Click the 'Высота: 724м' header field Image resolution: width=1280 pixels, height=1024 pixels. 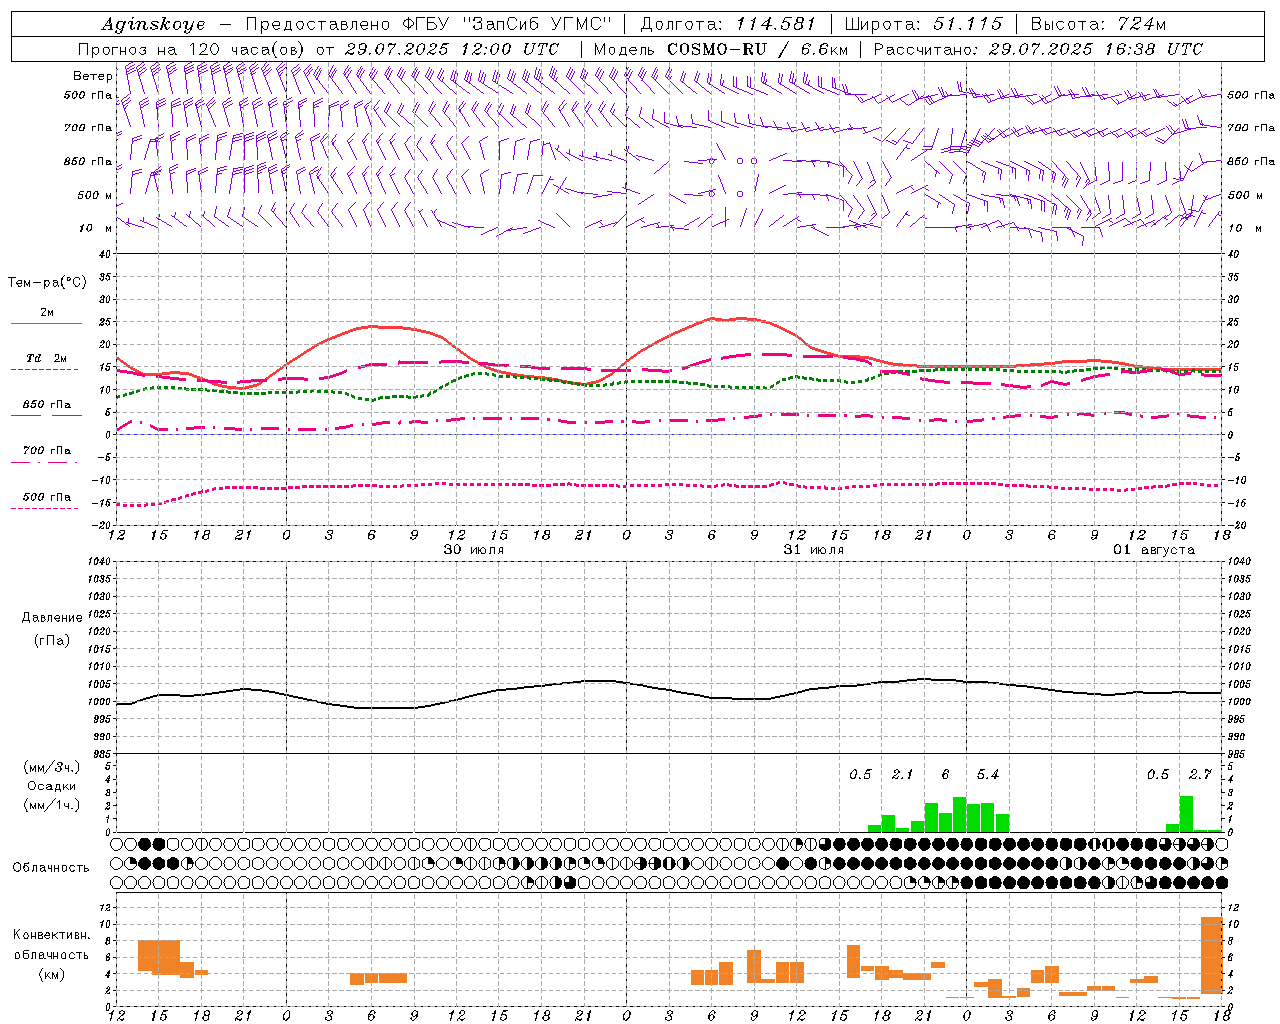(1098, 24)
